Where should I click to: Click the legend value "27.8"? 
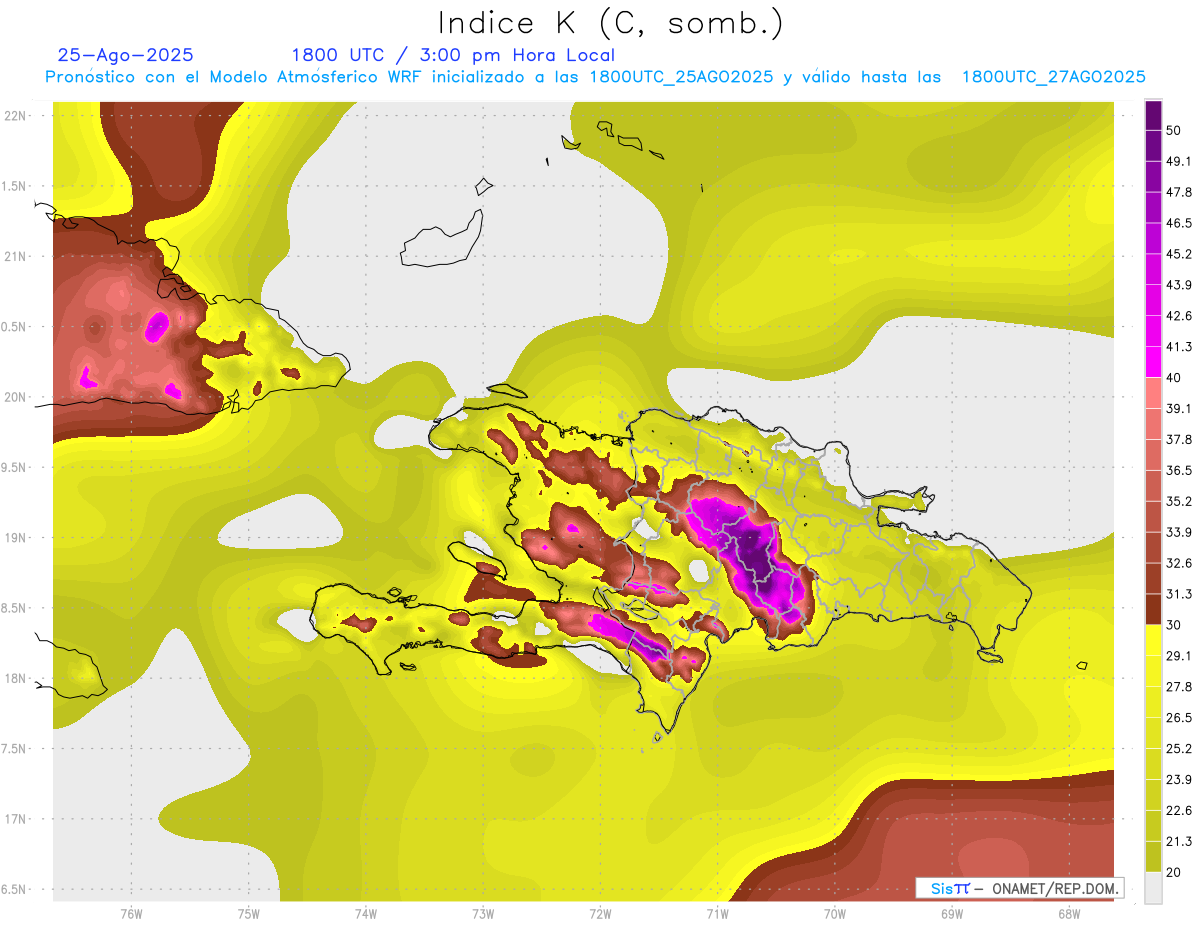coord(1178,687)
